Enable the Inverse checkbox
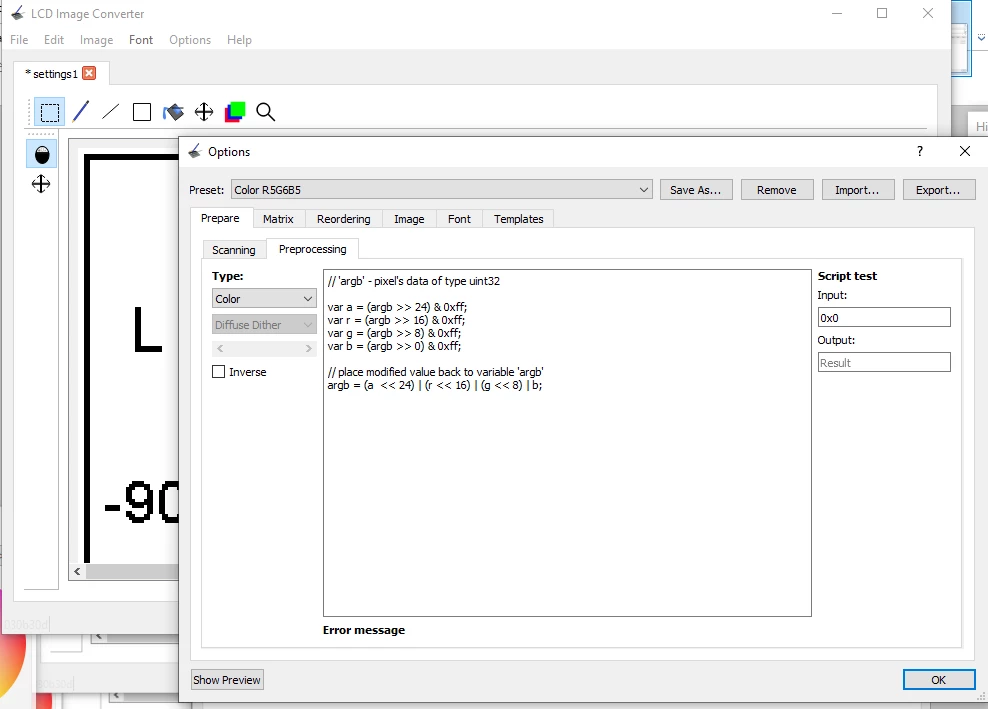This screenshot has height=709, width=988. (x=219, y=372)
